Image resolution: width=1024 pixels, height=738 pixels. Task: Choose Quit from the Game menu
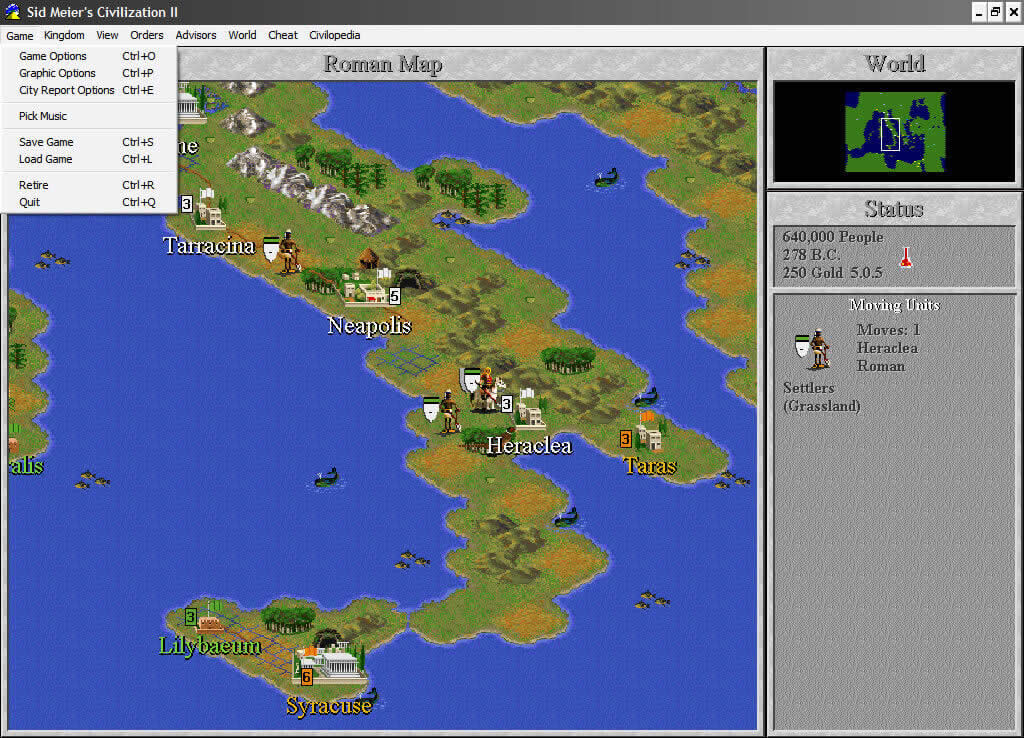click(30, 202)
